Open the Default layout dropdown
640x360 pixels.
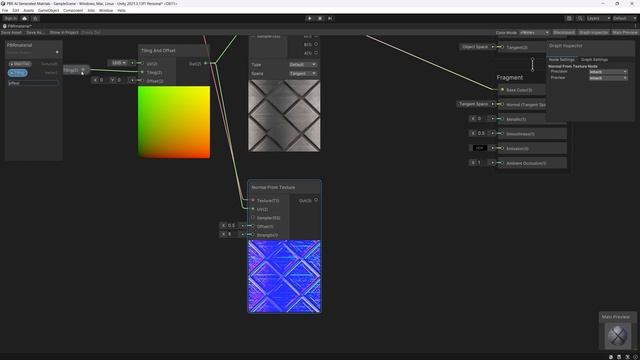tap(624, 18)
